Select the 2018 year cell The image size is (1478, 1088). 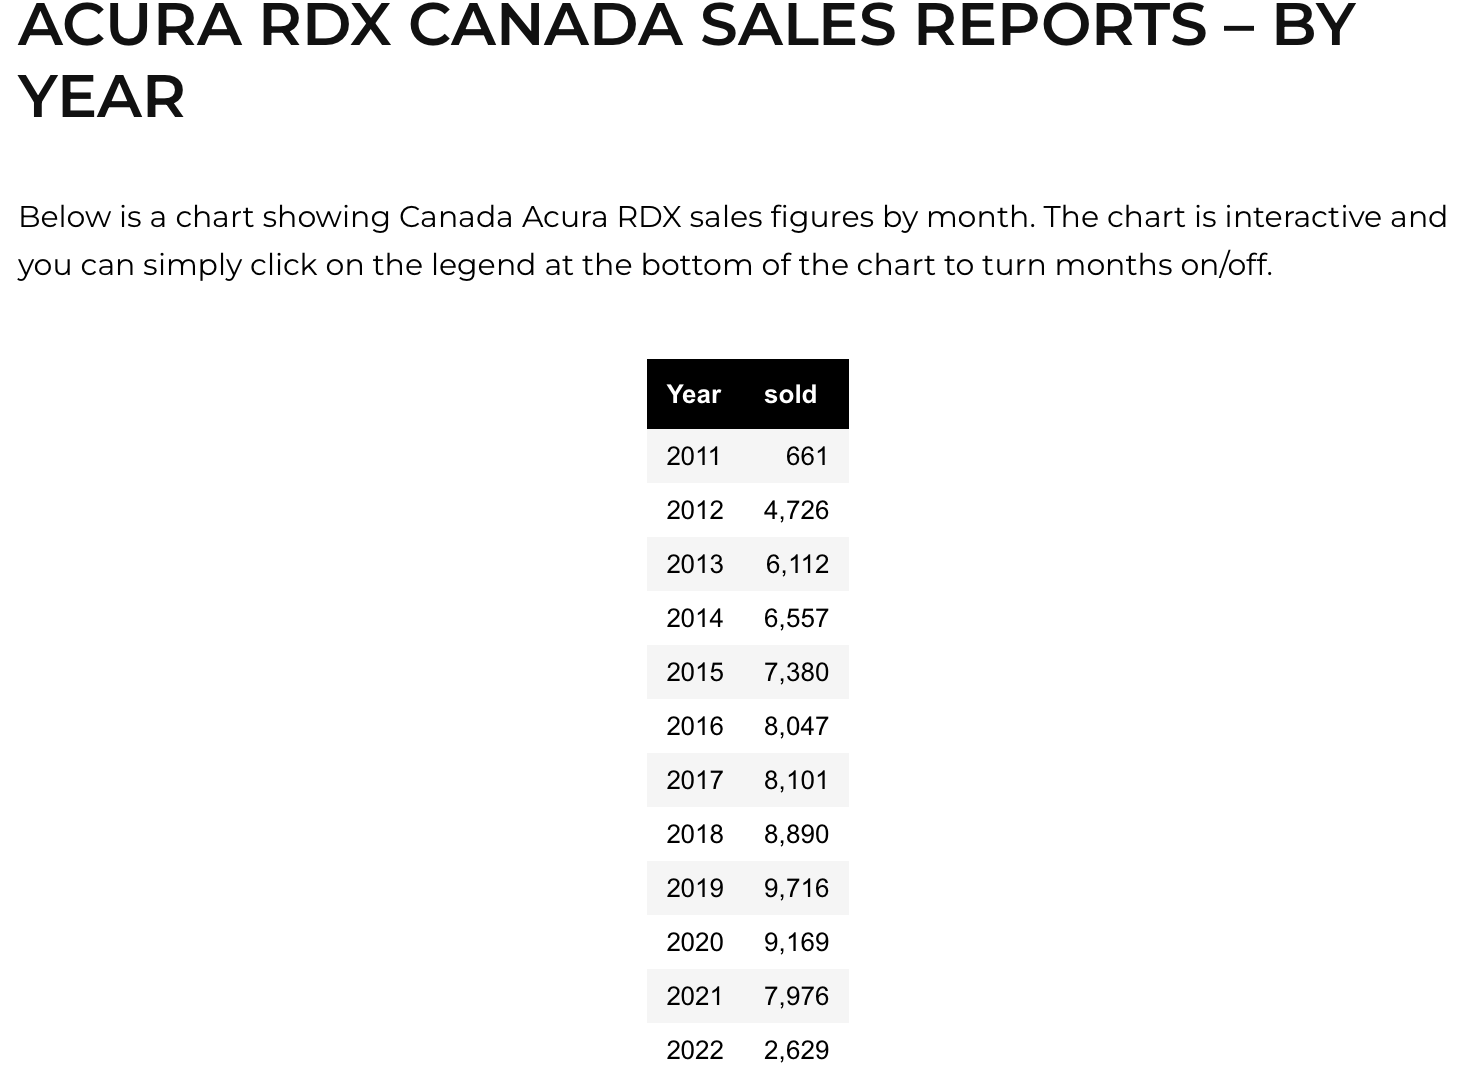click(694, 835)
